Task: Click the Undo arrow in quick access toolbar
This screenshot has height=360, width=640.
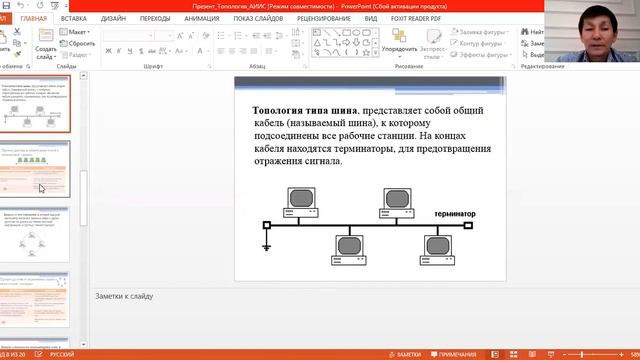Action: tap(20, 6)
